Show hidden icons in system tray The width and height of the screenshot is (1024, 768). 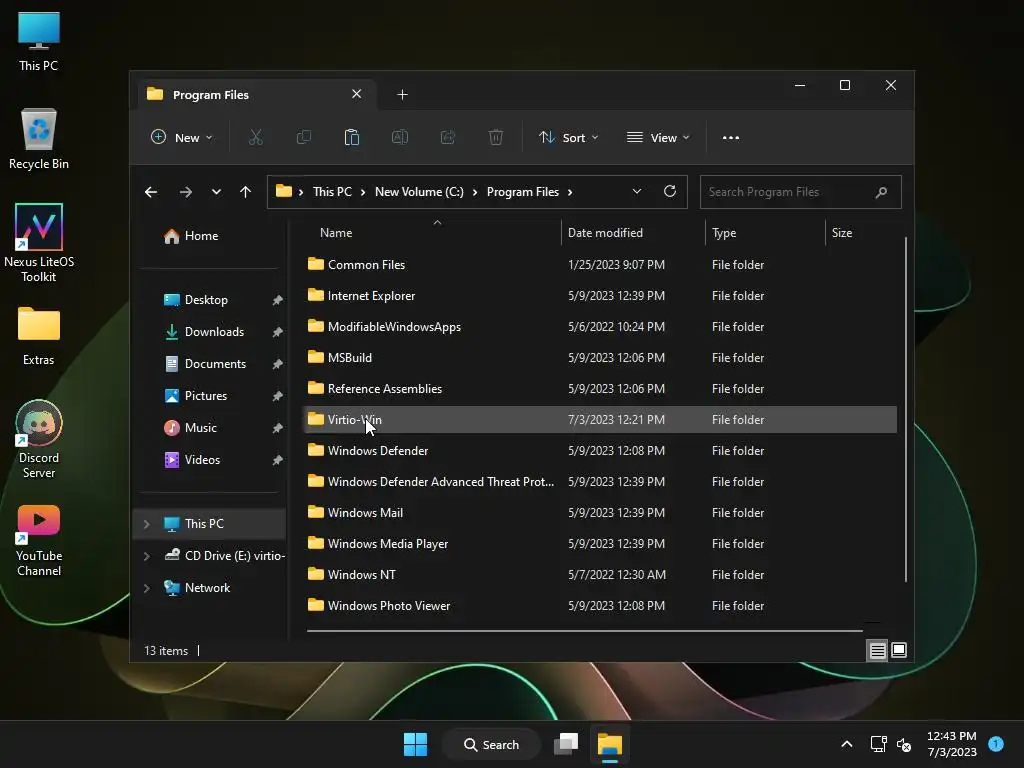pyautogui.click(x=846, y=744)
